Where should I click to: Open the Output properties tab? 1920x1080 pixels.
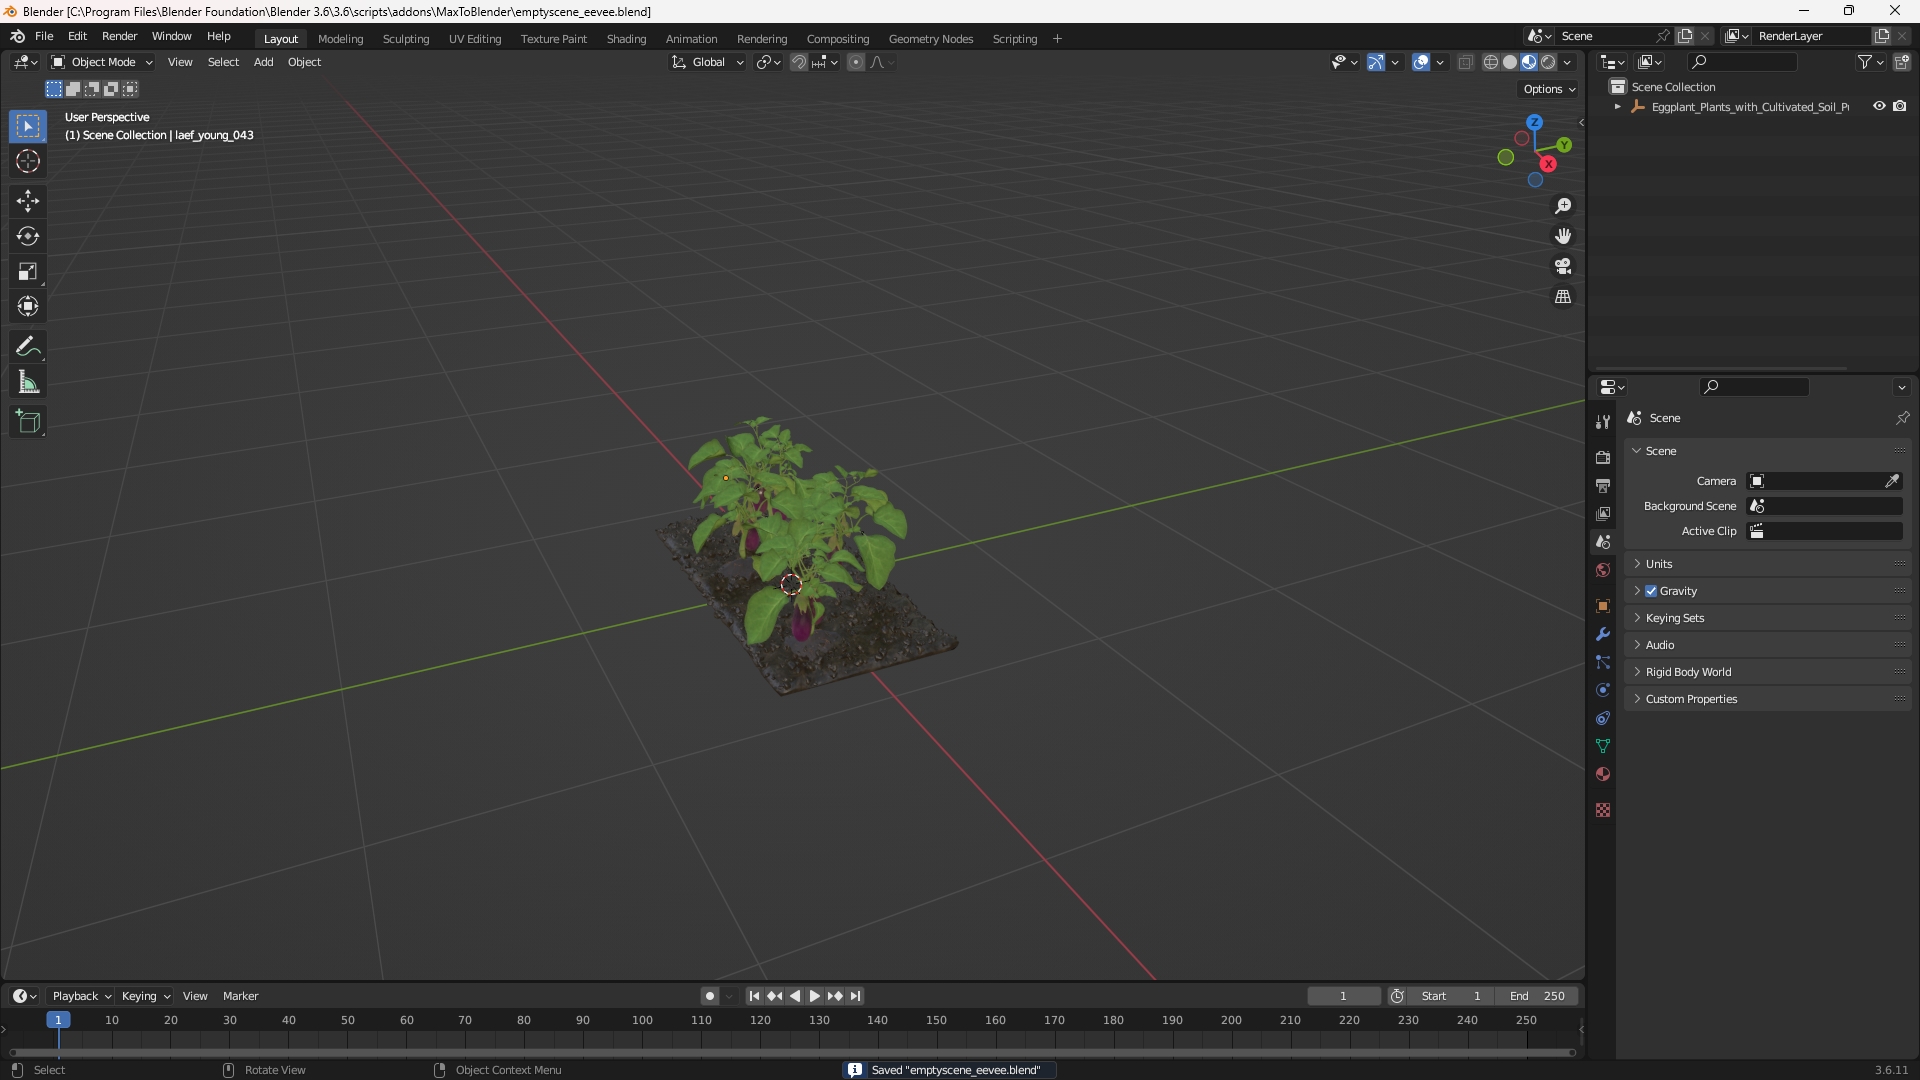(x=1603, y=485)
